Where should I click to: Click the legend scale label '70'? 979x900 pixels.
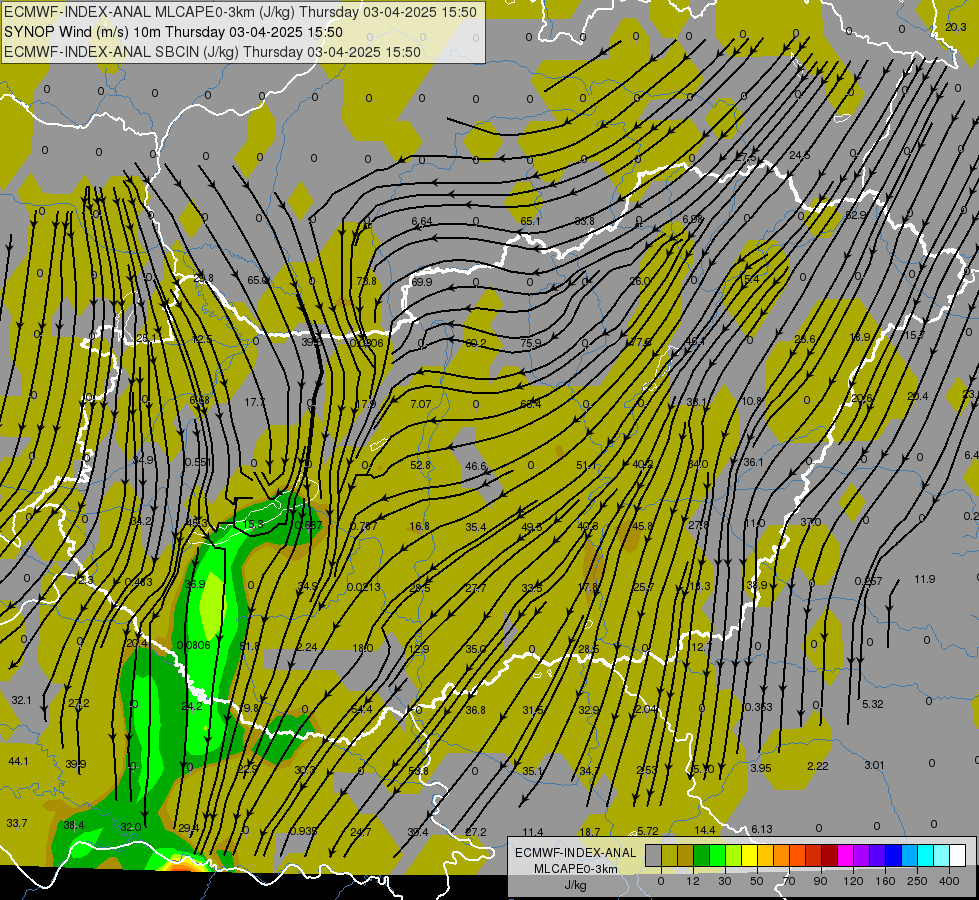tap(789, 881)
